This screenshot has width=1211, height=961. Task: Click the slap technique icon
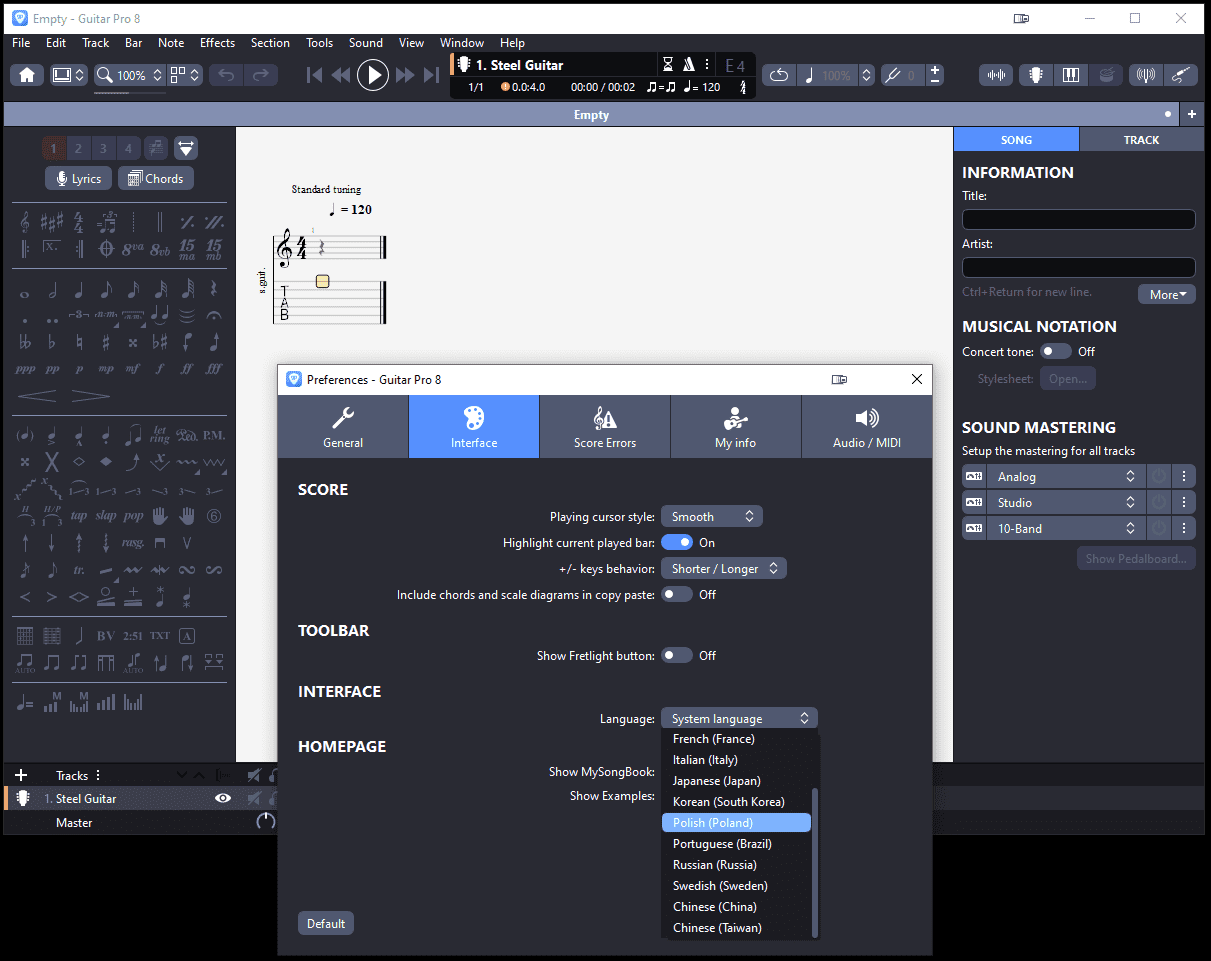(106, 516)
